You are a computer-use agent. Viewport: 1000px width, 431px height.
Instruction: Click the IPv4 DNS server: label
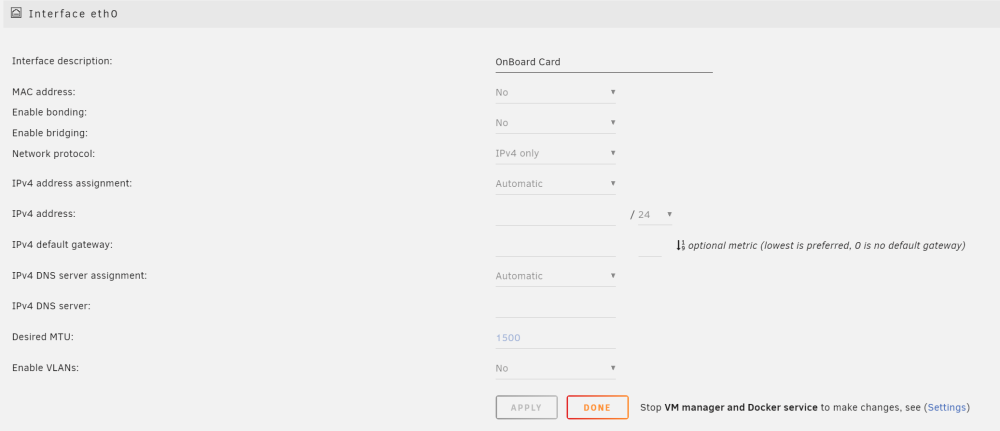[x=51, y=306]
